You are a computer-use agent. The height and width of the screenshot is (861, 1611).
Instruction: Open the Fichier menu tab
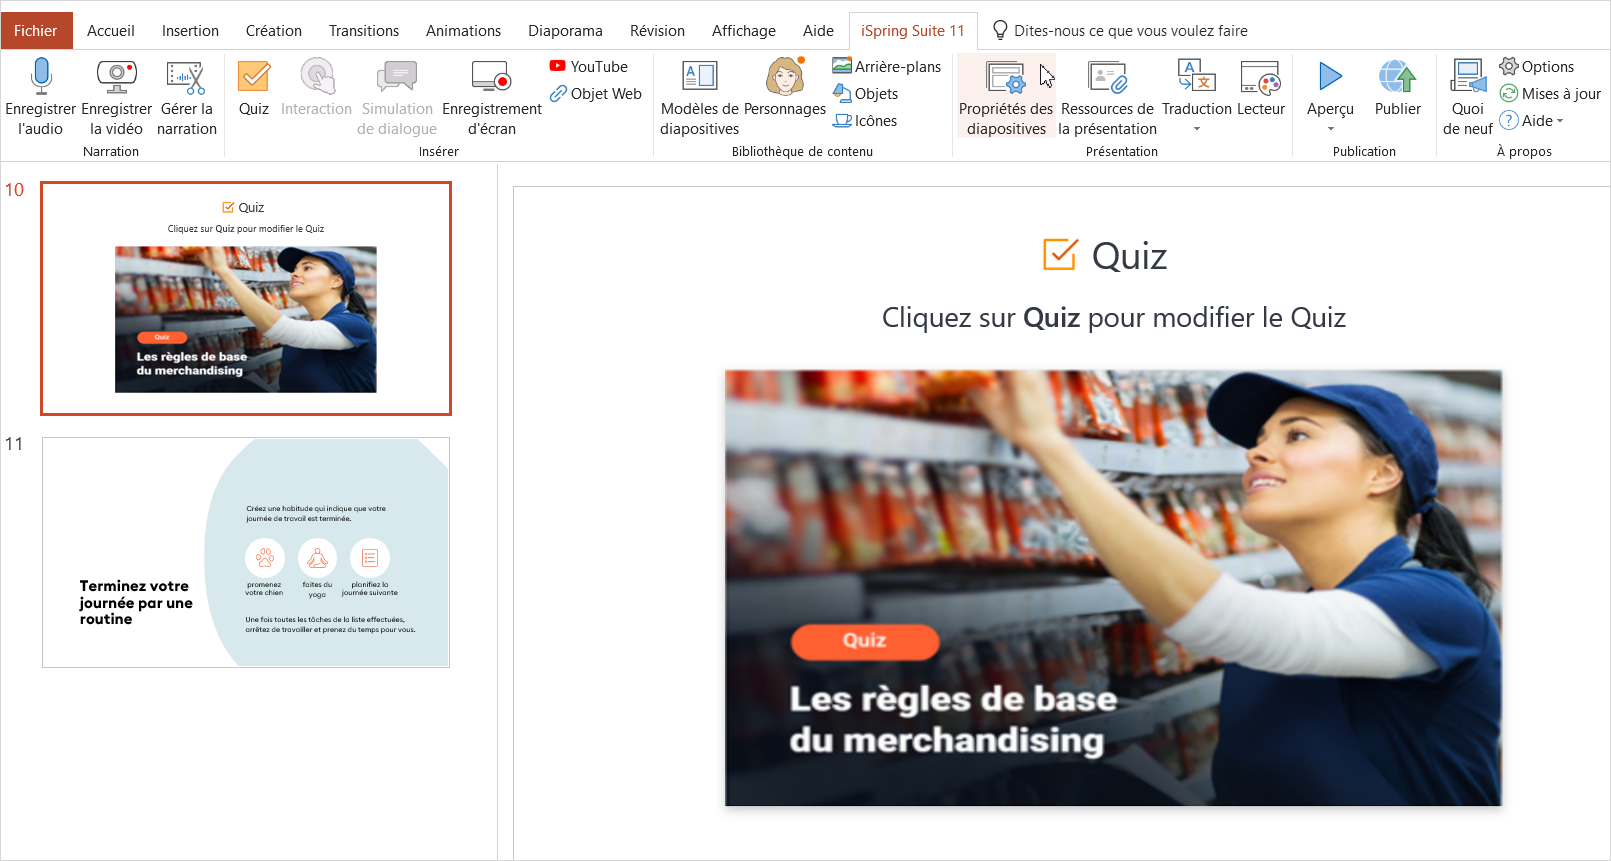[x=36, y=31]
